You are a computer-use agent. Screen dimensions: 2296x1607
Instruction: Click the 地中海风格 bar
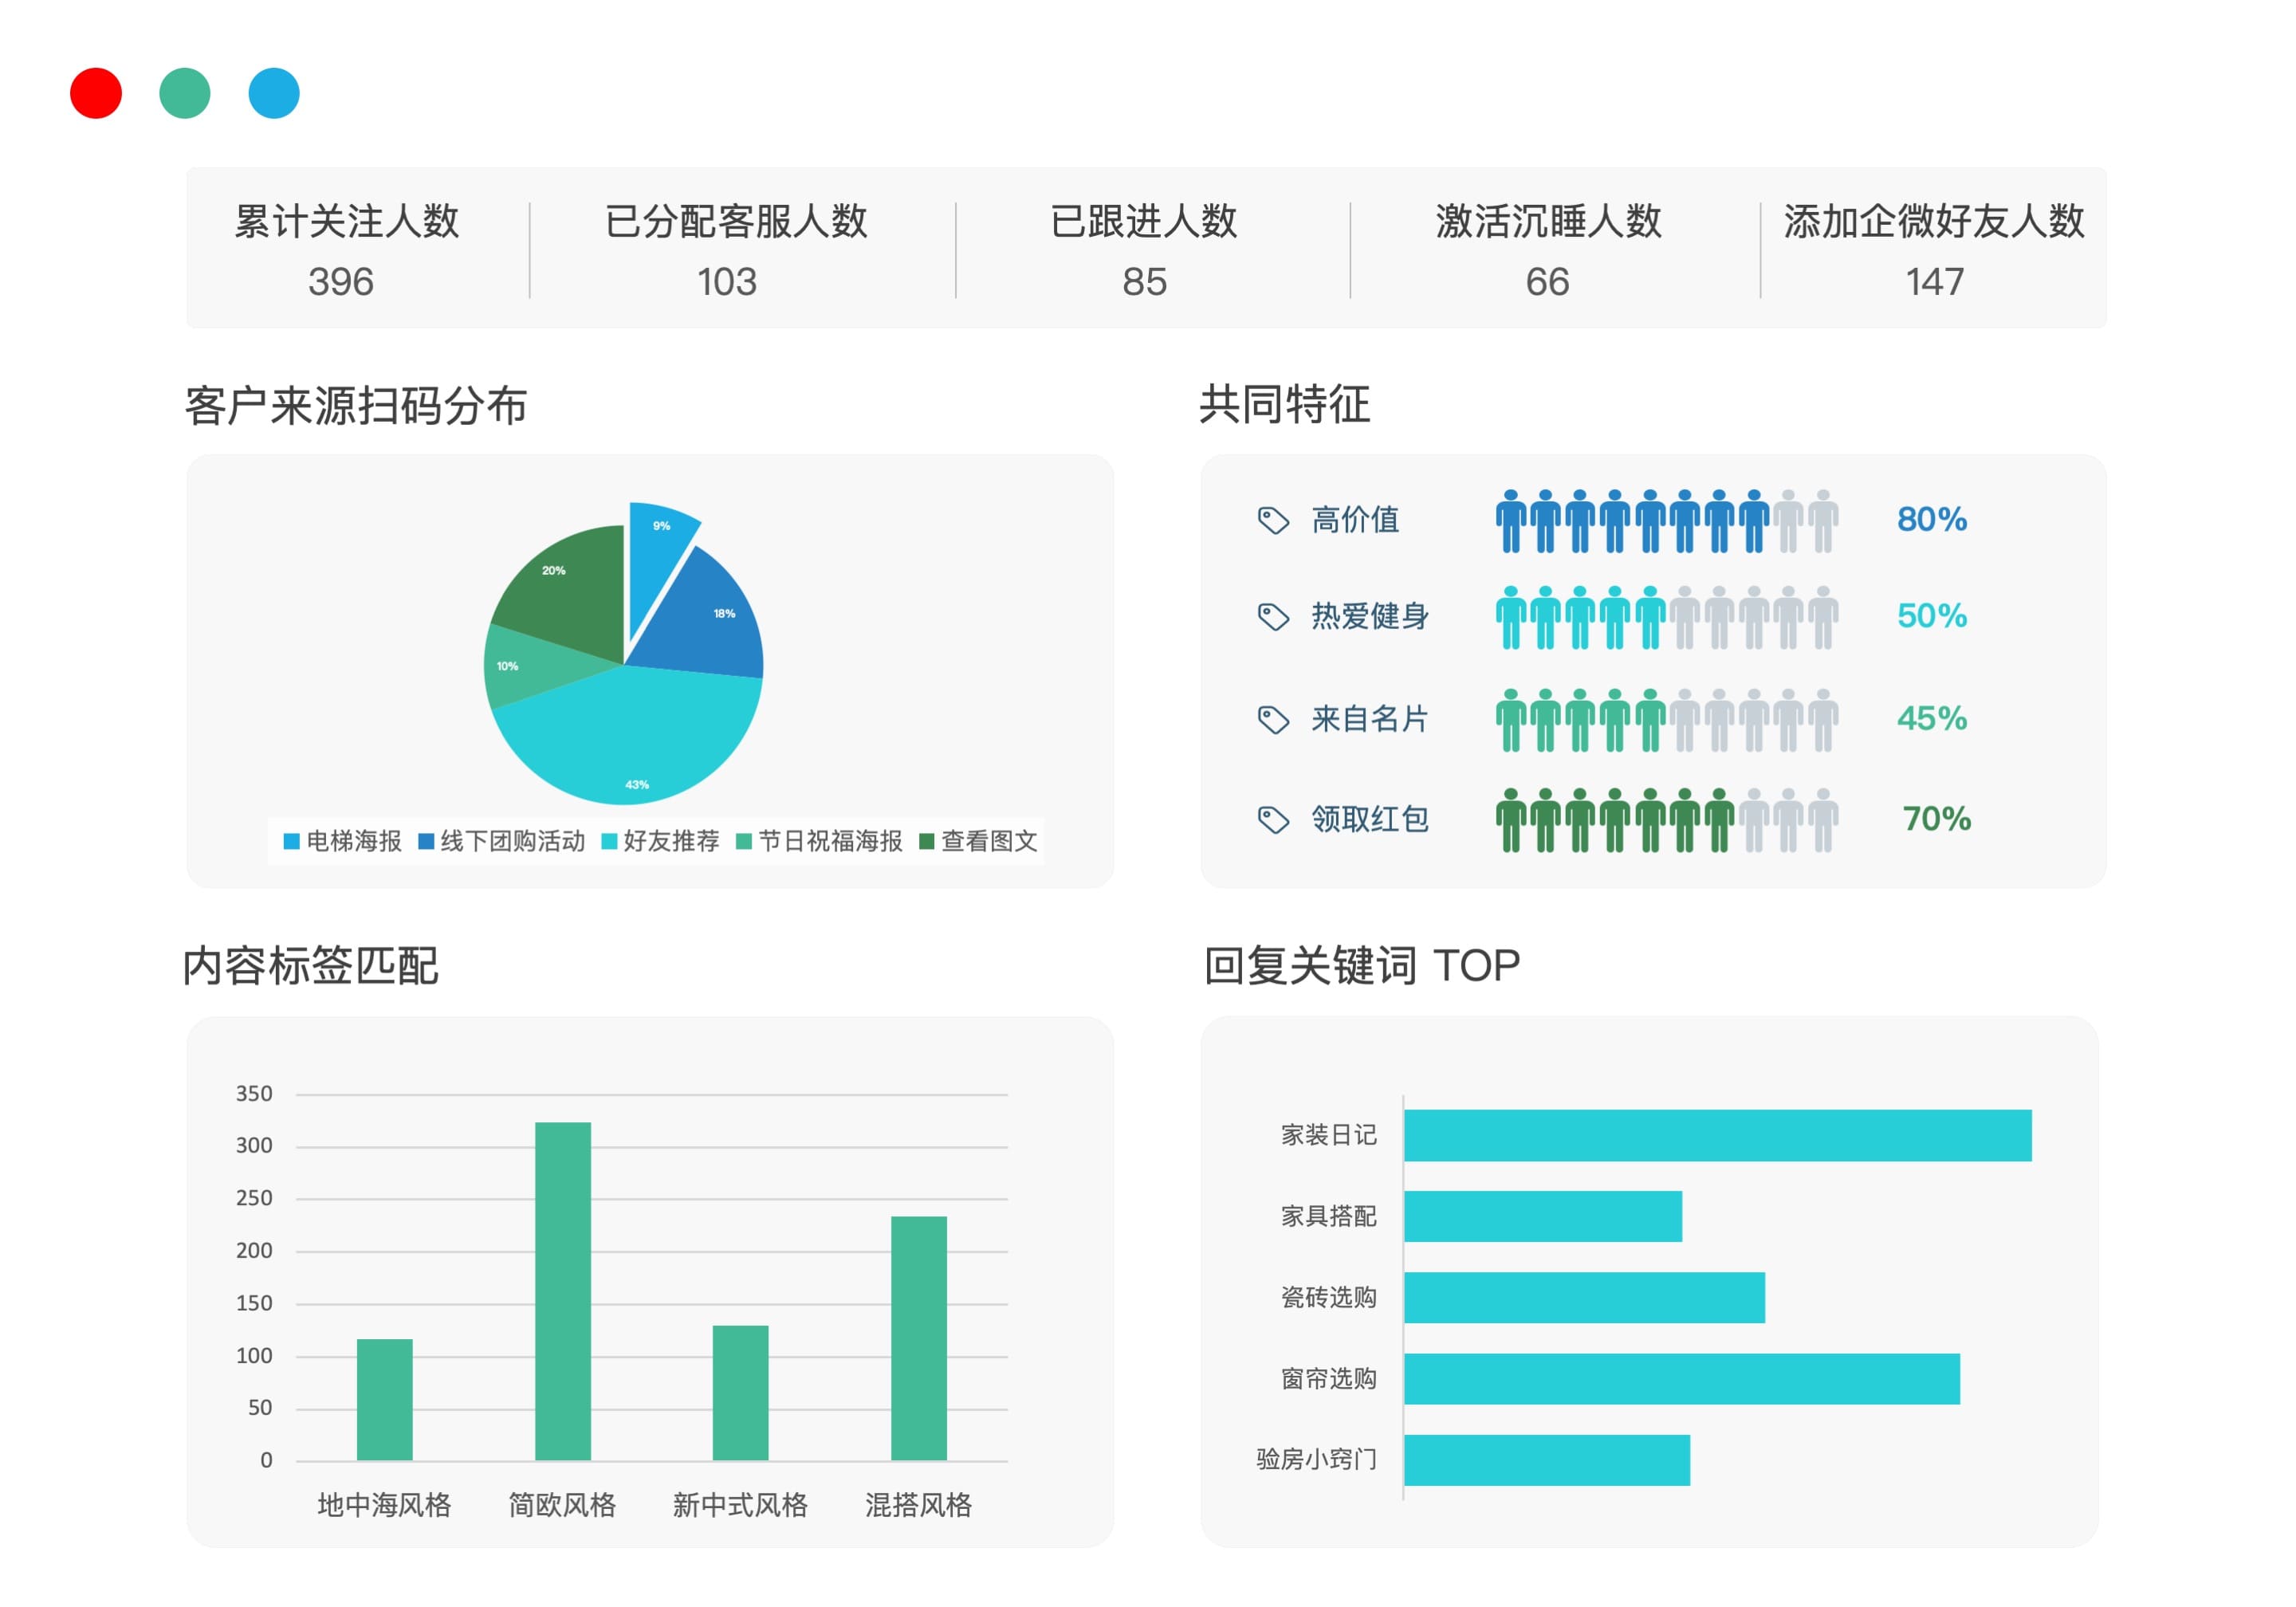tap(385, 1400)
